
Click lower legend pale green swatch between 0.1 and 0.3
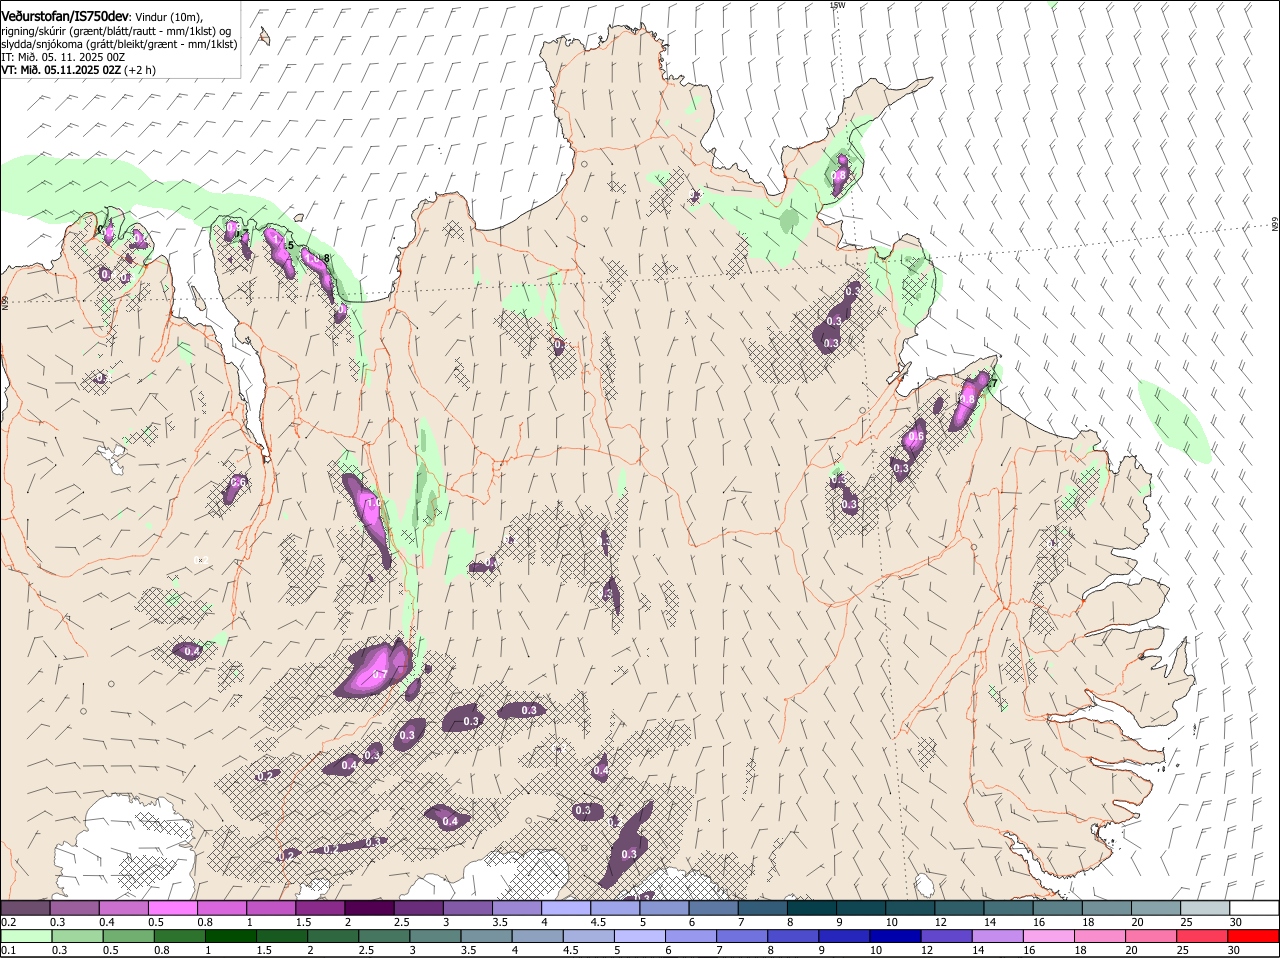[x=26, y=936]
